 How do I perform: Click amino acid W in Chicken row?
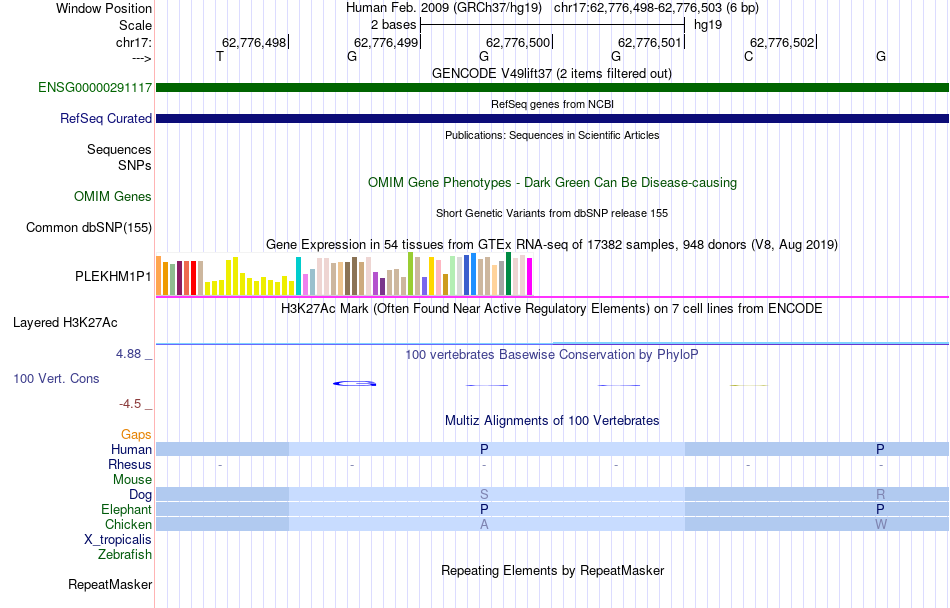pyautogui.click(x=881, y=524)
